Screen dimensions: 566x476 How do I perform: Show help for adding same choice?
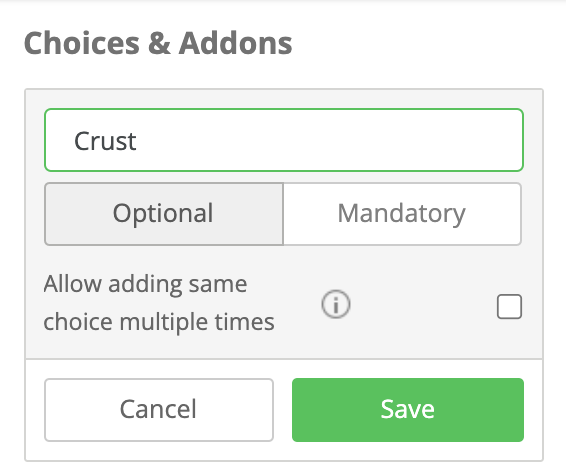pyautogui.click(x=336, y=304)
